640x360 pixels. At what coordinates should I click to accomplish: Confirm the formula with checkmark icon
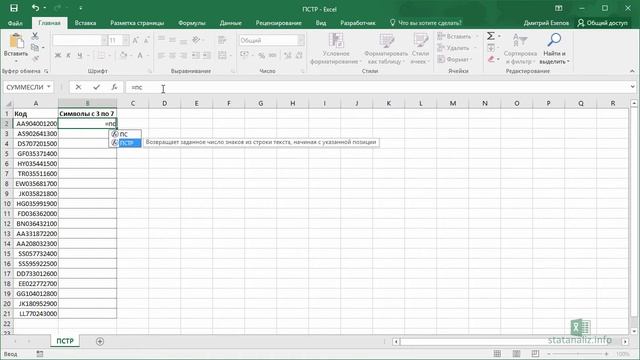click(96, 87)
